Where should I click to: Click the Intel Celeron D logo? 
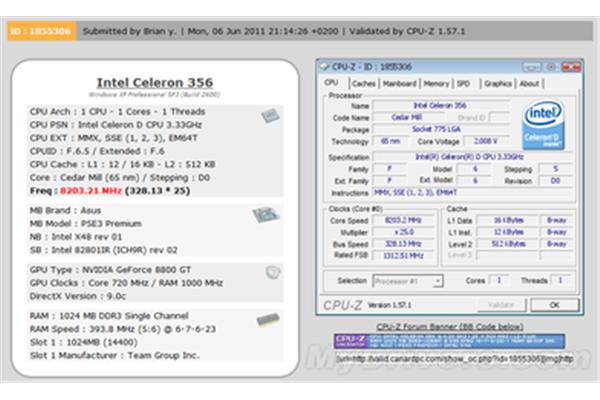(x=543, y=125)
